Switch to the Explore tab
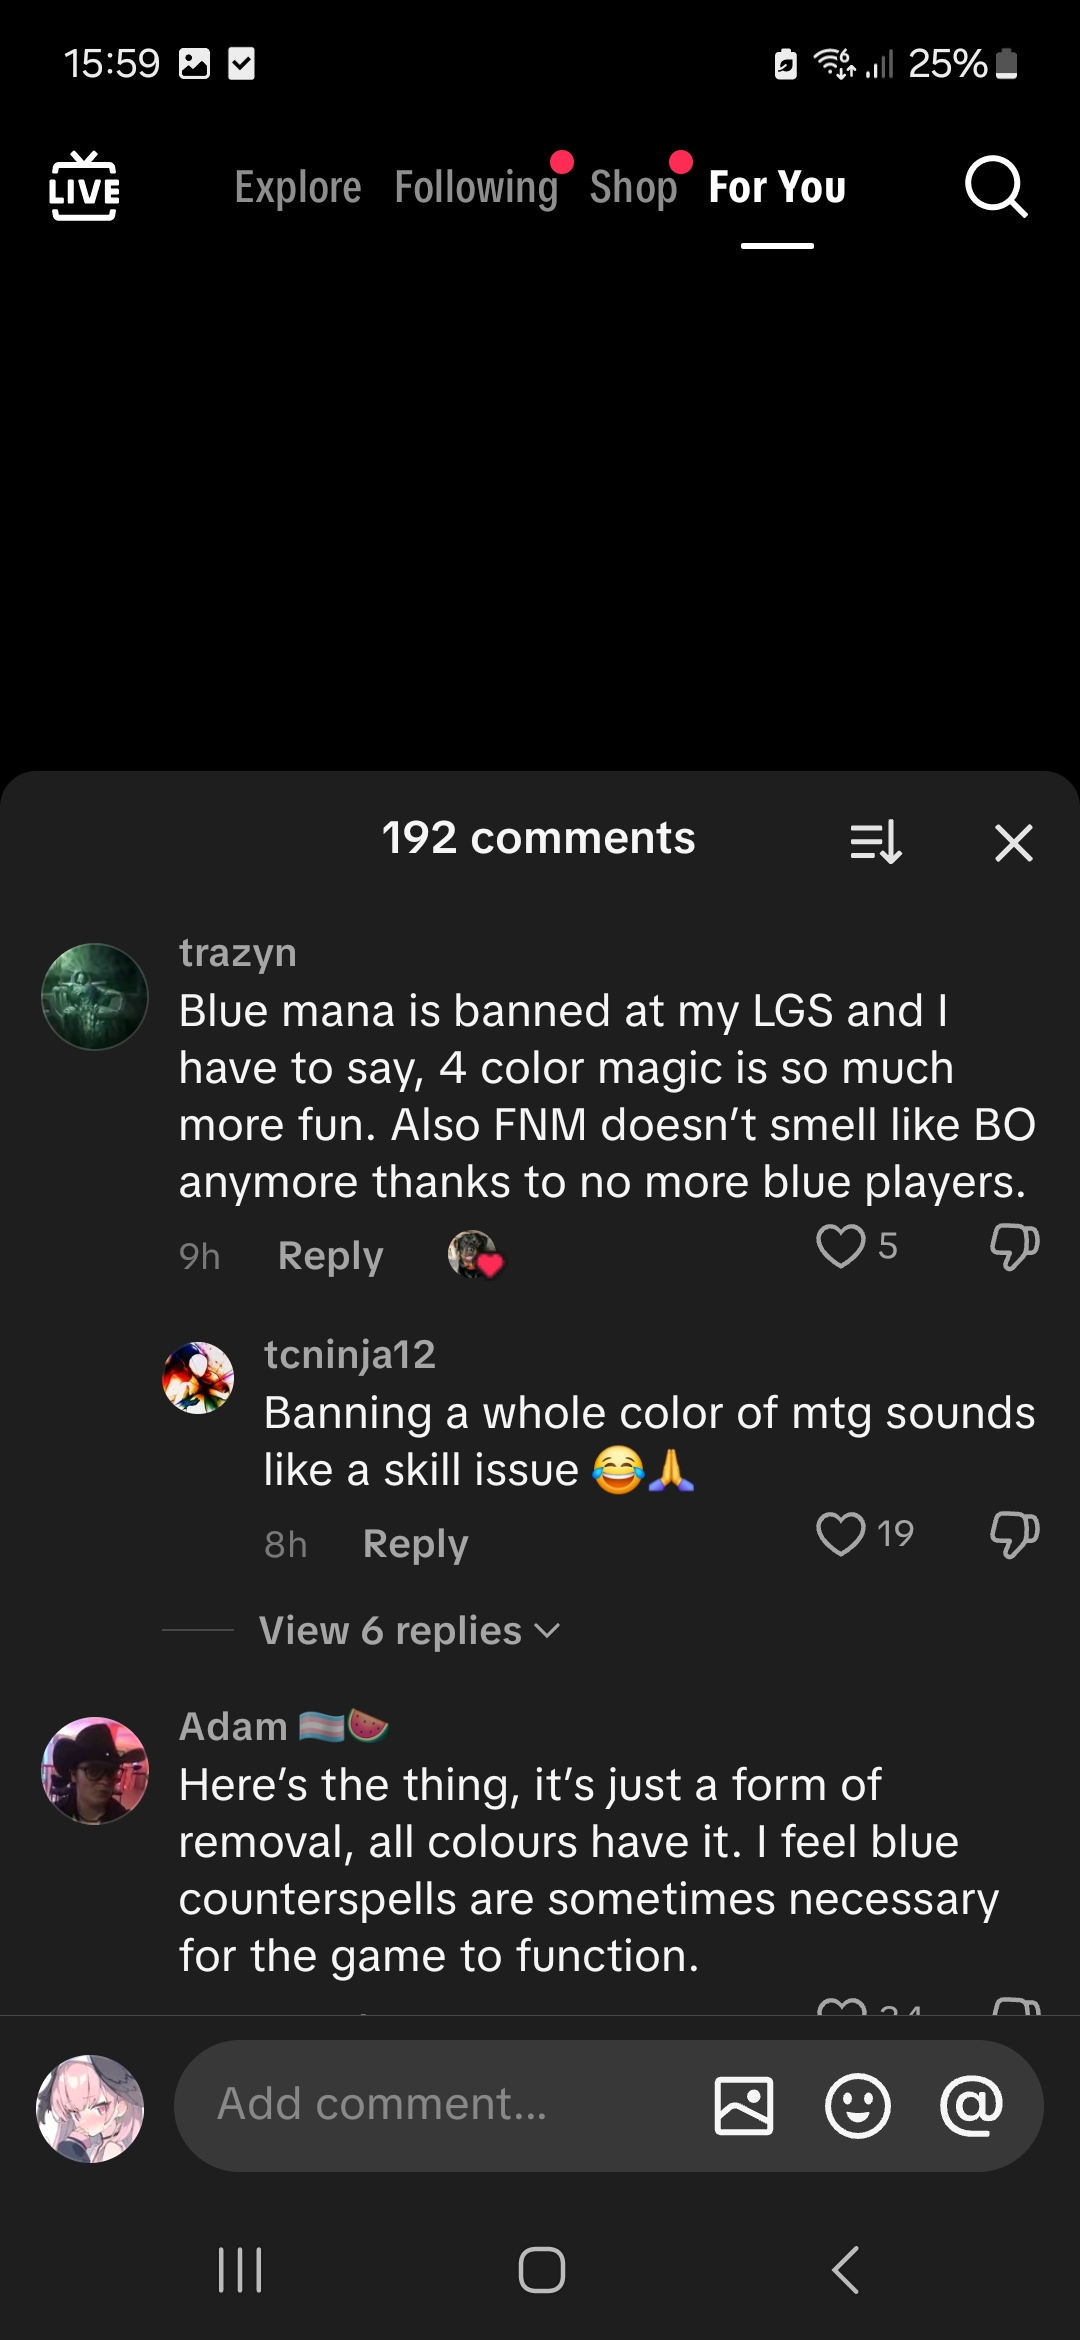Image resolution: width=1080 pixels, height=2340 pixels. (298, 187)
